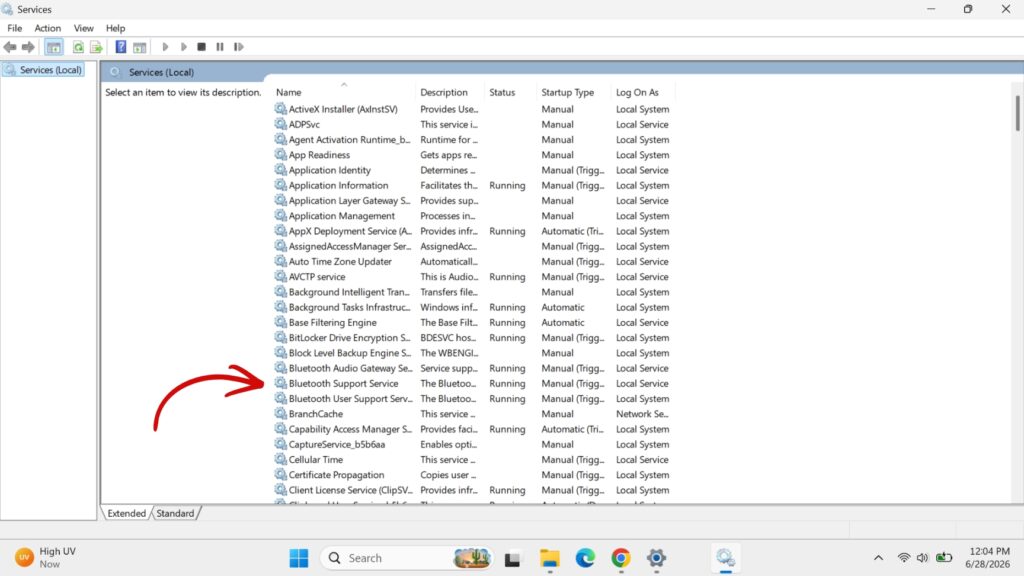Viewport: 1024px width, 576px height.
Task: Select the Application Identity service
Action: pyautogui.click(x=473, y=170)
